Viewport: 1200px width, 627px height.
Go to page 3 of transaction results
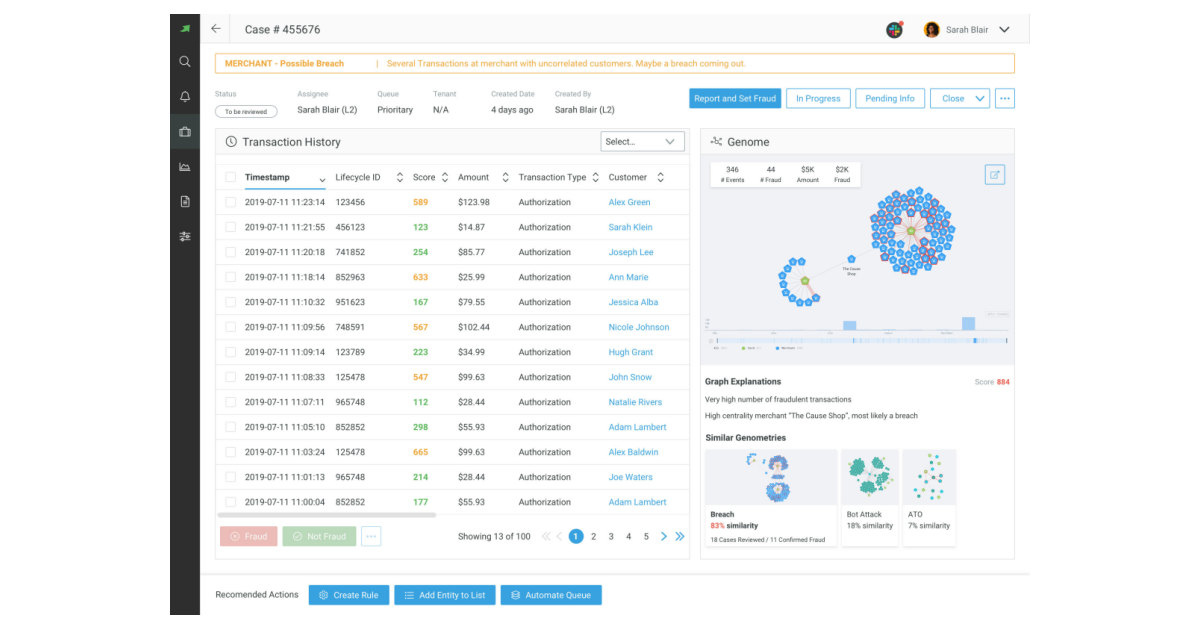pos(612,536)
